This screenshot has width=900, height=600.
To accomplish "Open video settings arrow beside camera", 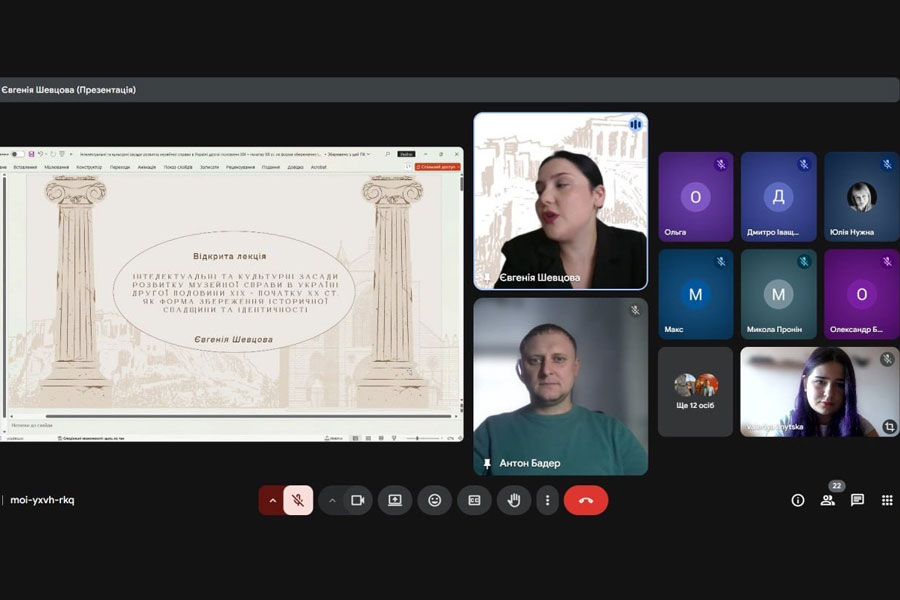I will [x=332, y=500].
